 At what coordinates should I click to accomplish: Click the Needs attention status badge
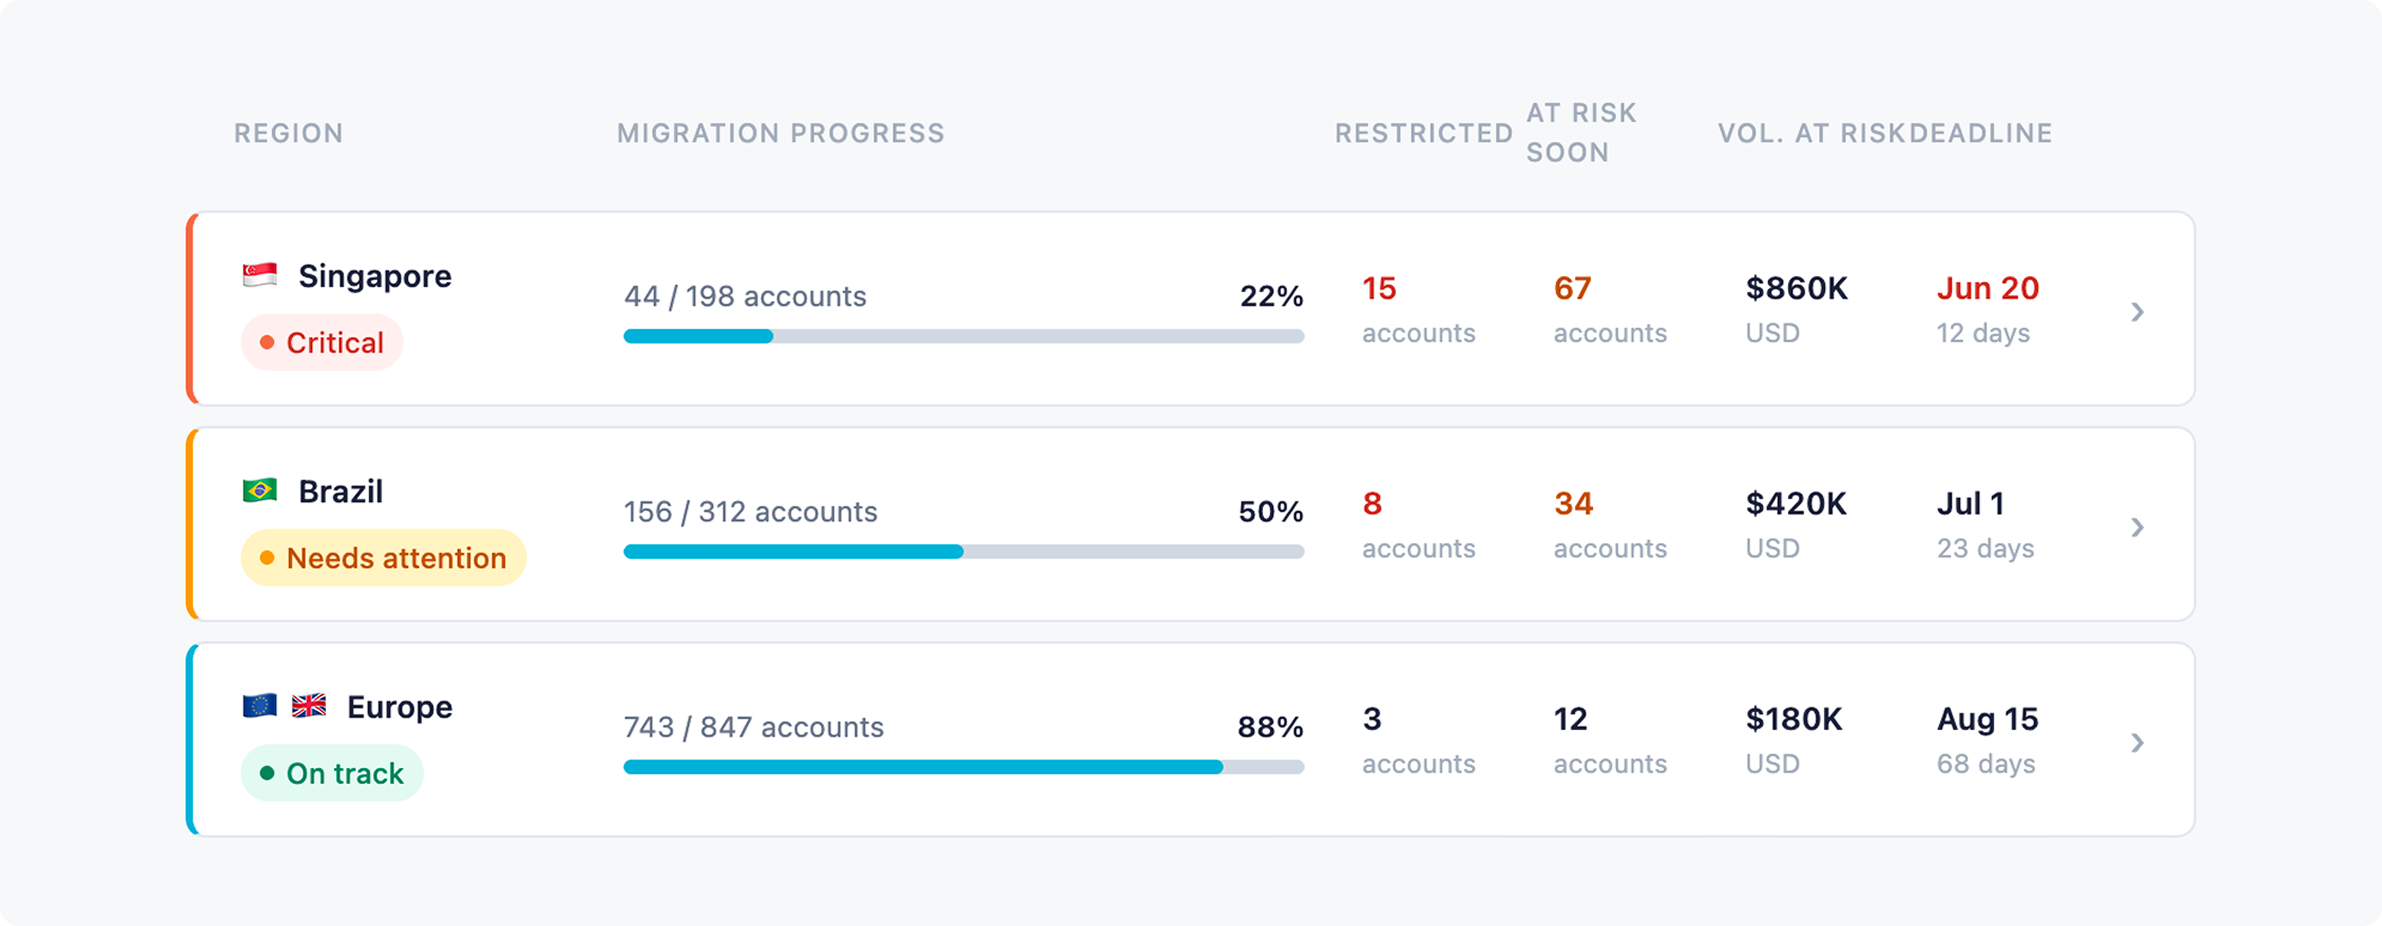tap(383, 558)
